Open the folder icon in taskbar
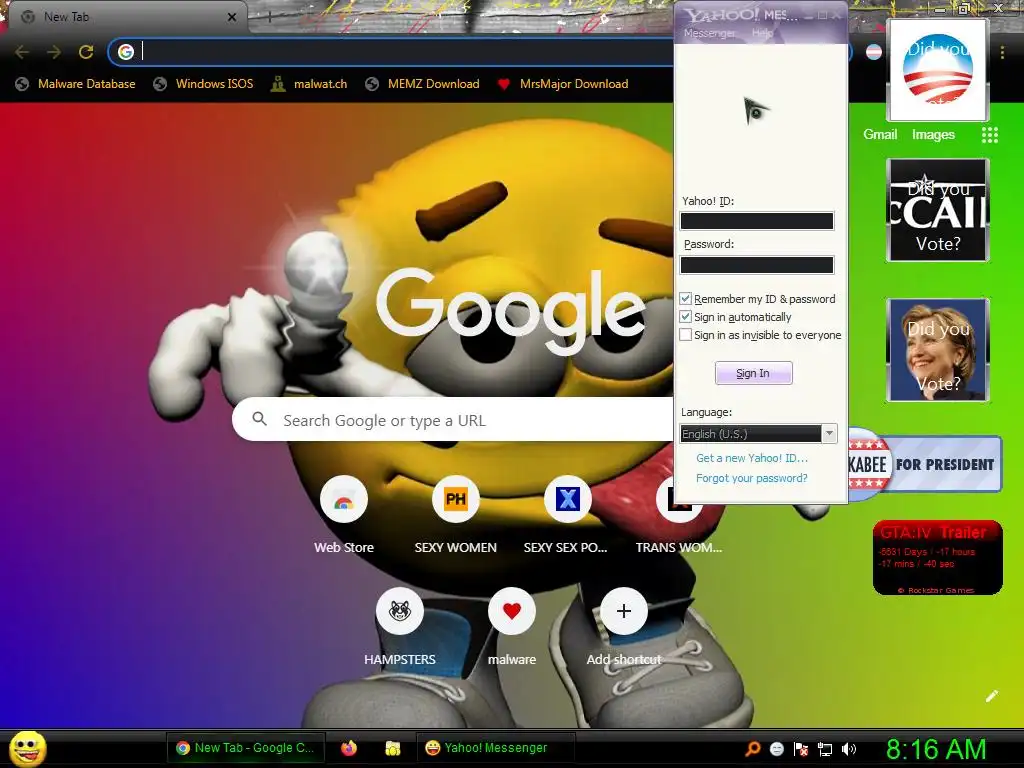The height and width of the screenshot is (768, 1024). tap(392, 748)
